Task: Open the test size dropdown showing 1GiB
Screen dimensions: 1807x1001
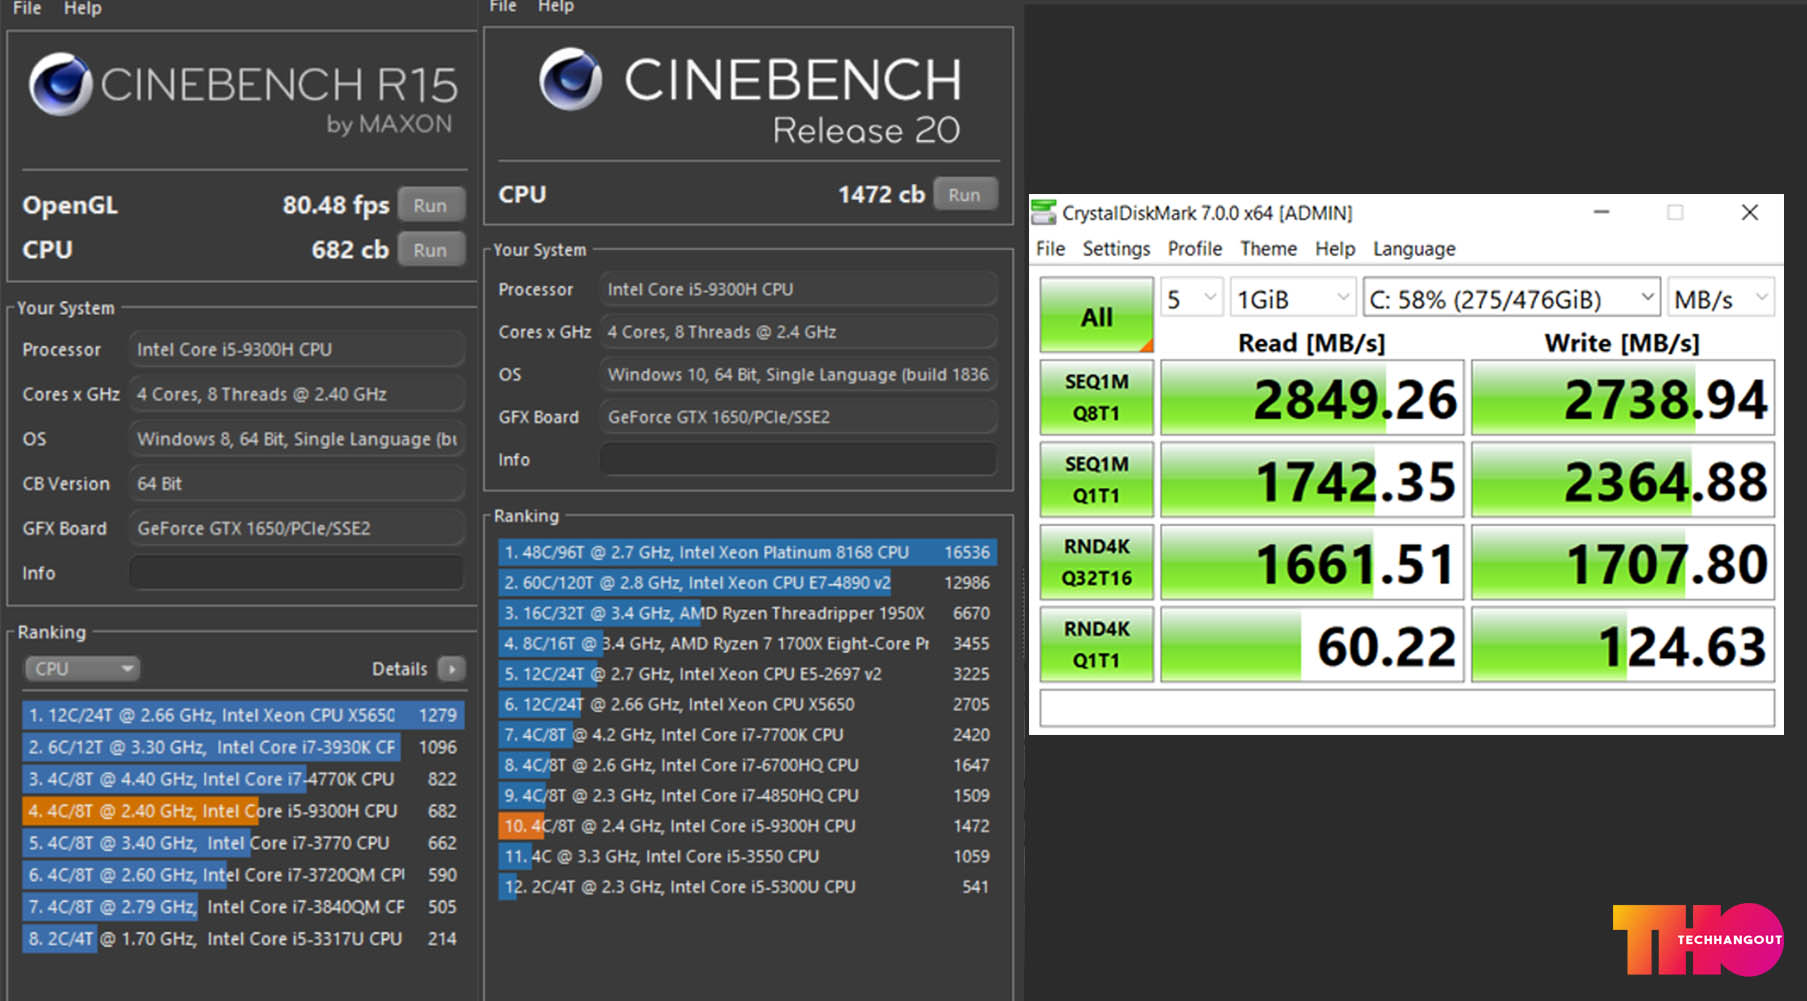Action: (1293, 298)
